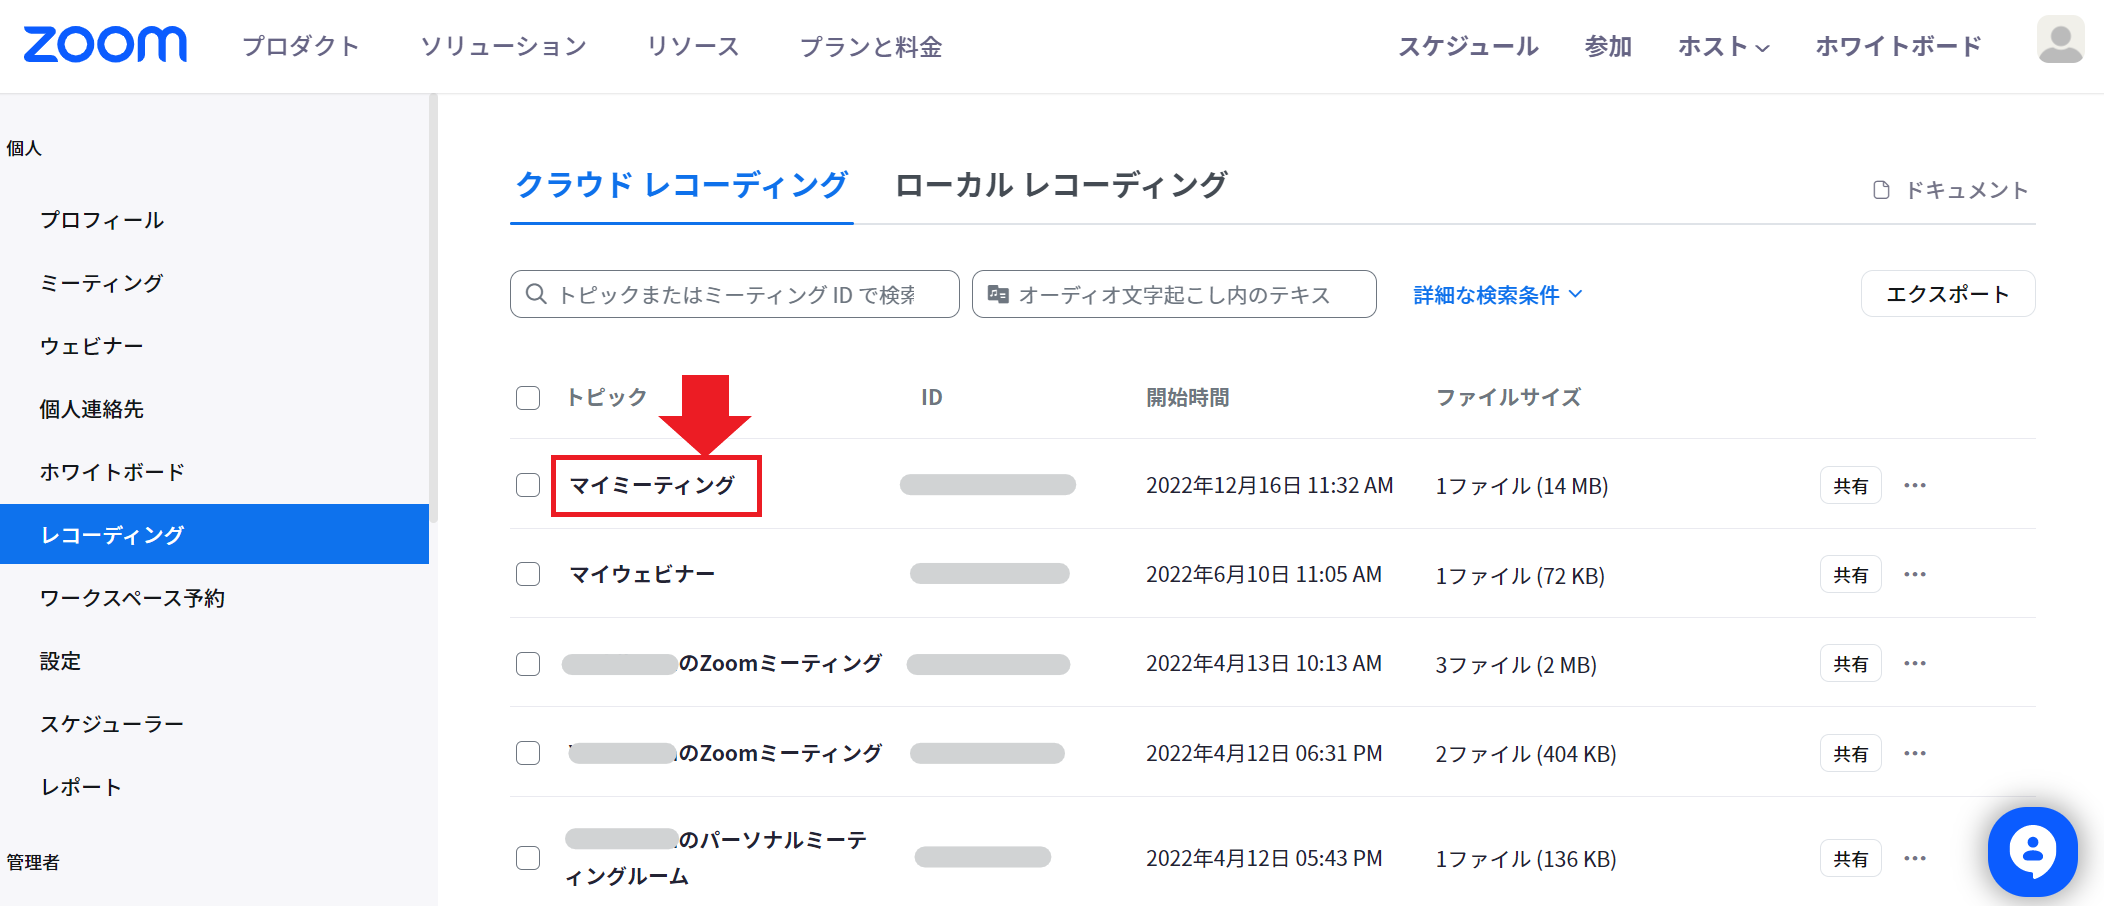Open more options for 2022年4月13日 row

point(1915,663)
